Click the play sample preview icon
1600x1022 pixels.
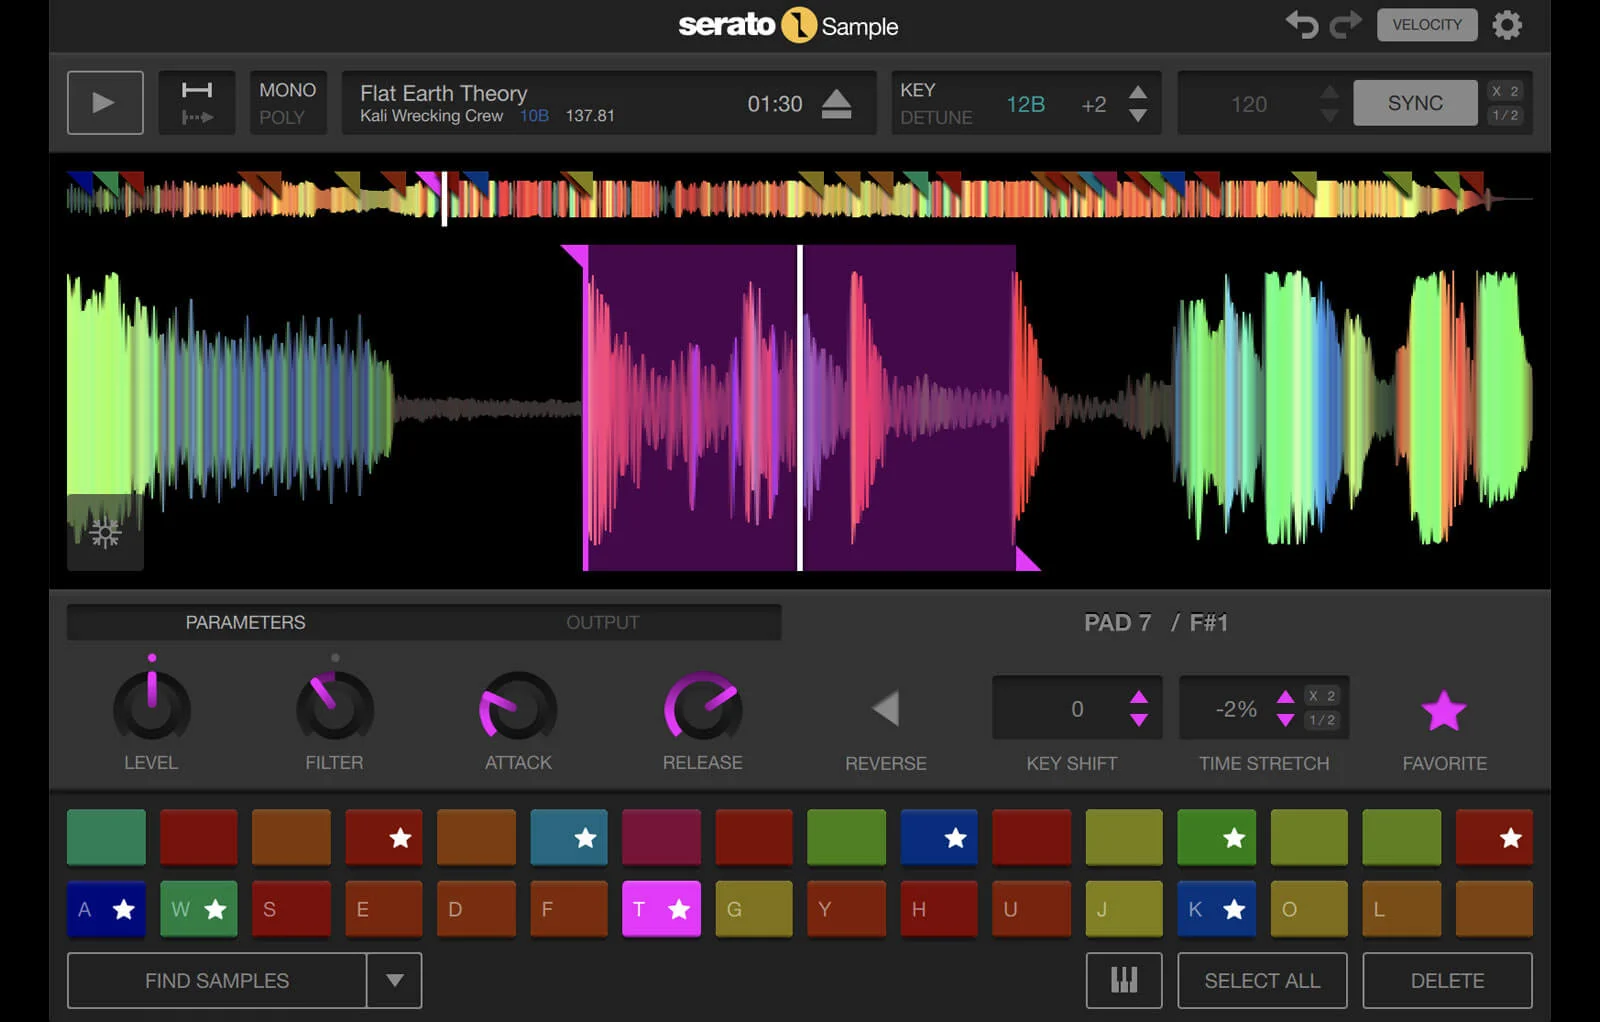click(x=104, y=102)
